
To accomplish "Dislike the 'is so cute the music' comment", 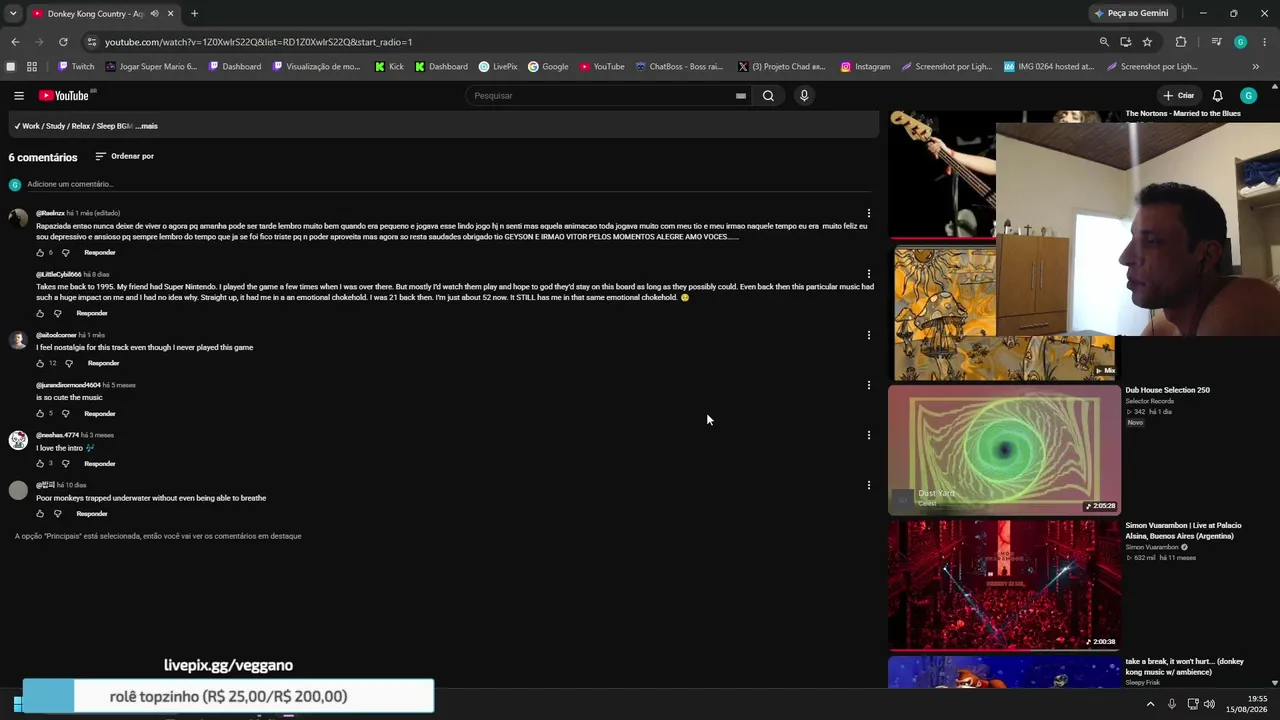I will 66,414.
